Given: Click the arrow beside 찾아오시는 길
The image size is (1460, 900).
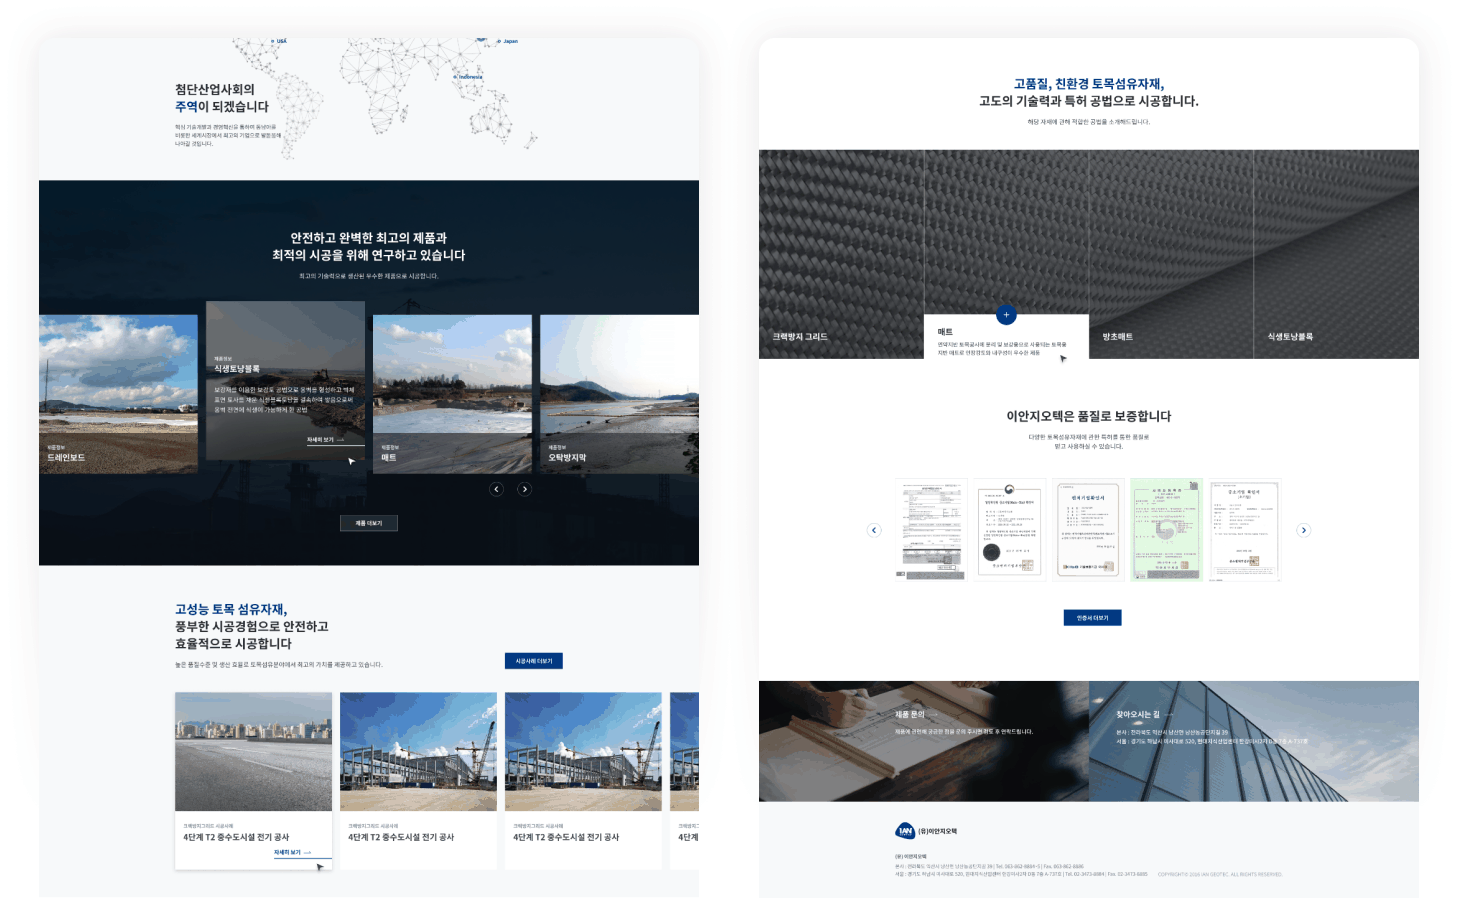Looking at the screenshot, I should pos(1169,715).
